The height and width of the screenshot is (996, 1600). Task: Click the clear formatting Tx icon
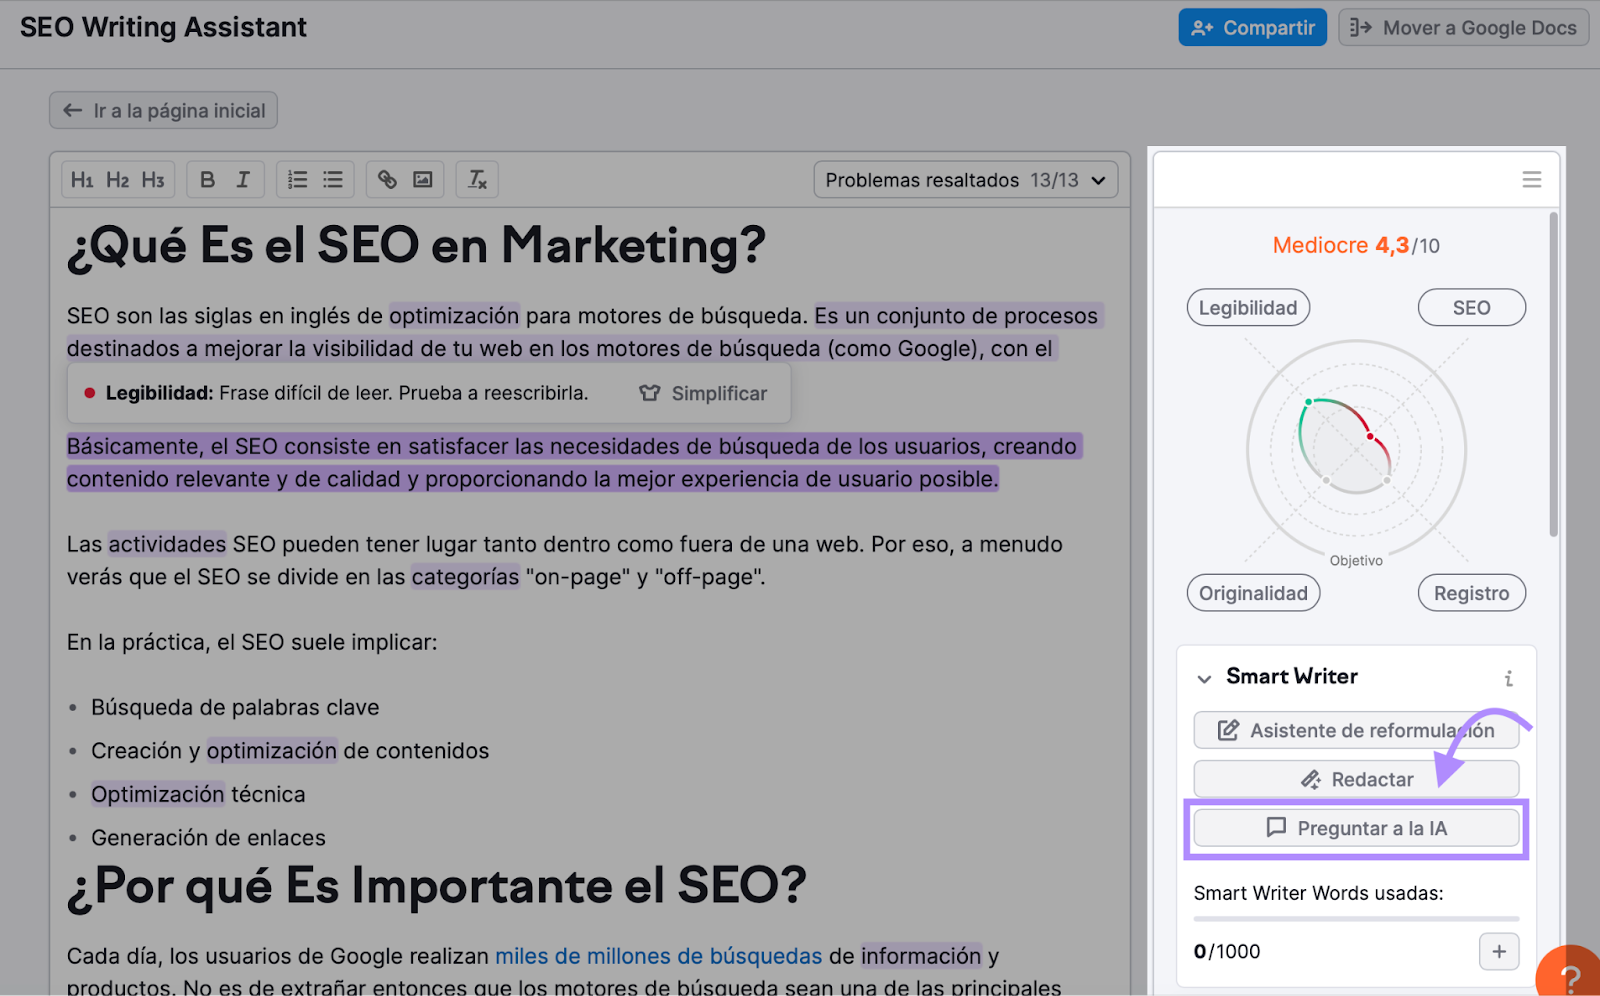pos(476,179)
